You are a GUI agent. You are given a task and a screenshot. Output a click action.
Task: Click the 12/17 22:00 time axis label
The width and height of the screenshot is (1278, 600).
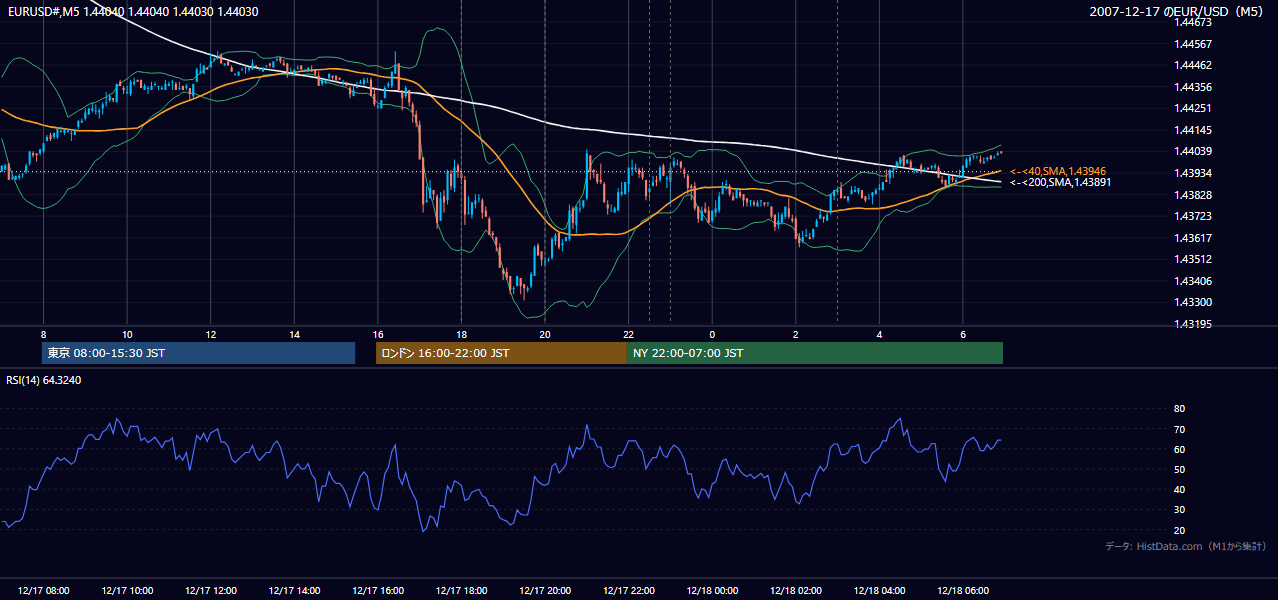629,591
